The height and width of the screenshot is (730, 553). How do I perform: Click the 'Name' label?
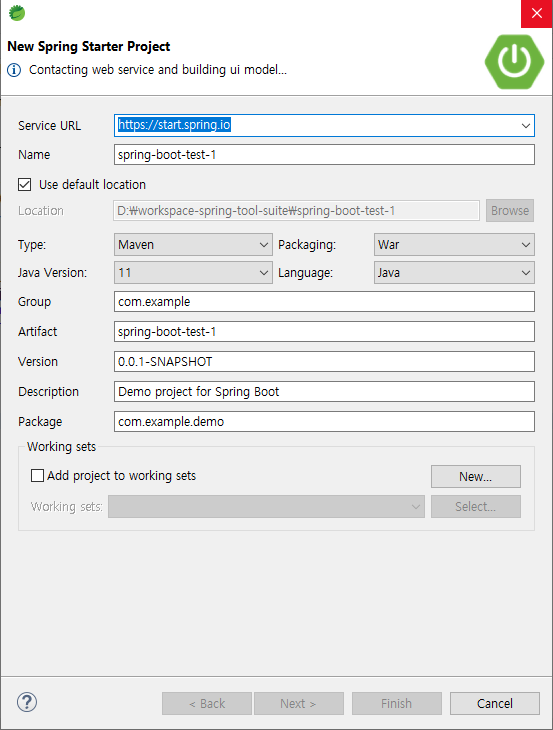pos(34,155)
